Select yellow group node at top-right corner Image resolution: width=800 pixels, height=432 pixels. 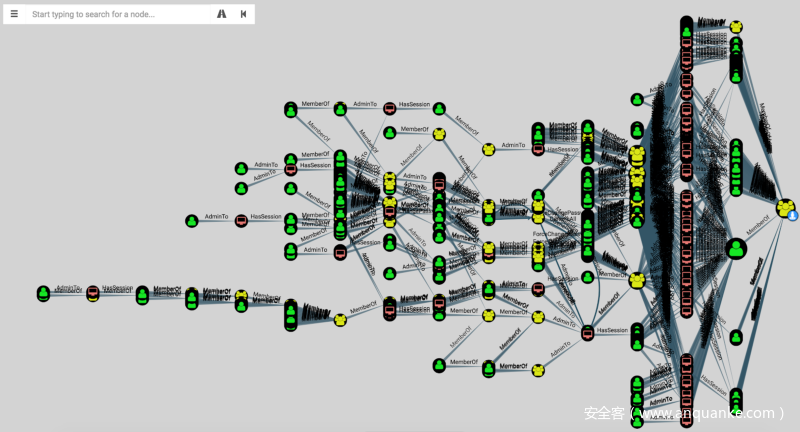(736, 26)
